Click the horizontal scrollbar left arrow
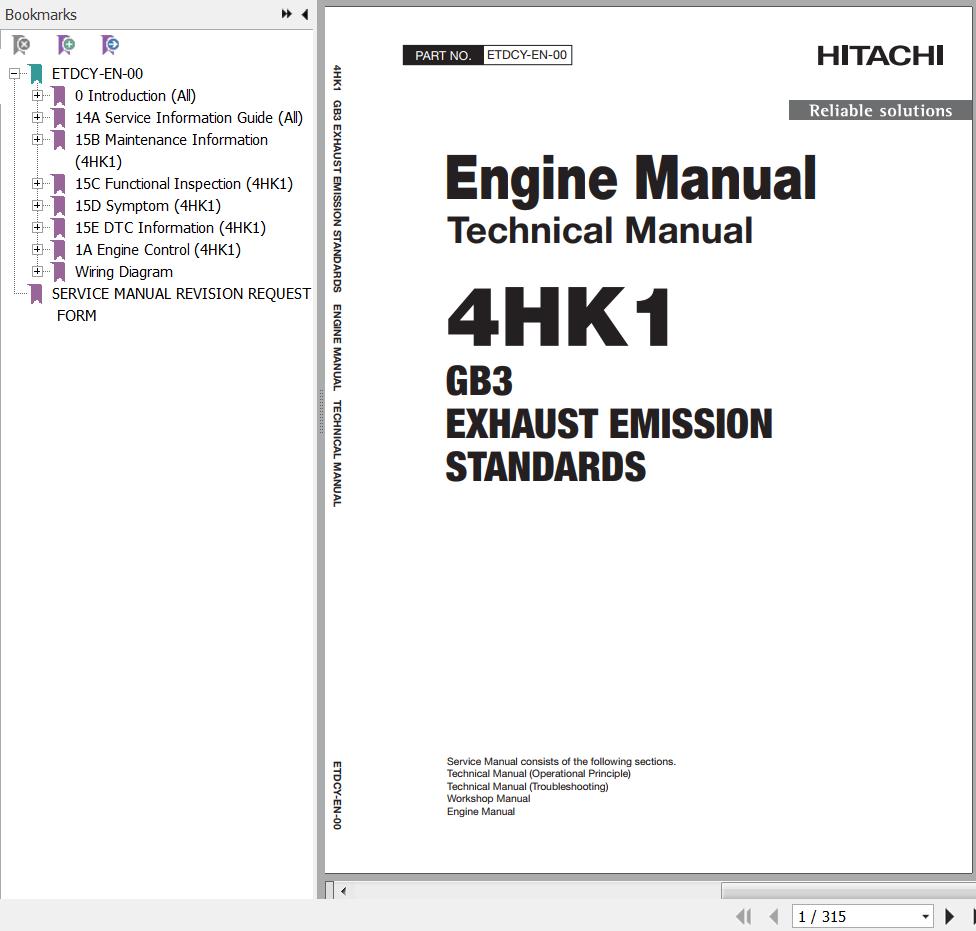Viewport: 976px width, 931px height. click(343, 890)
